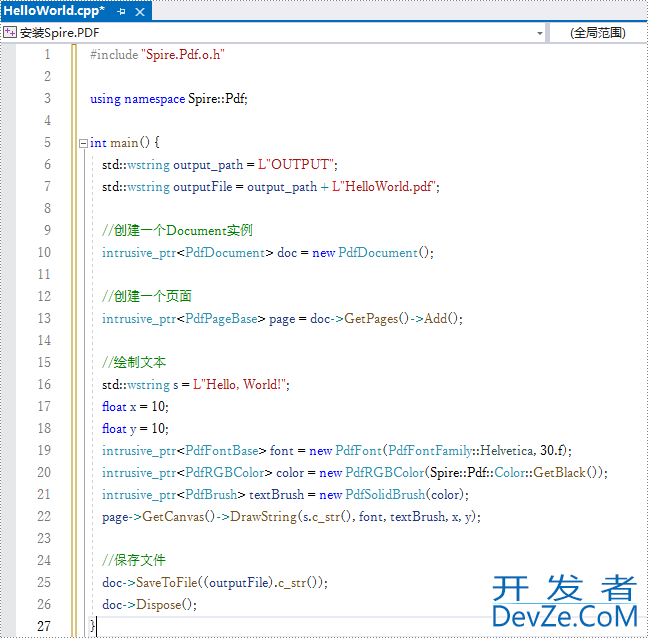Click the project icon beside 安装Spire.PDF
The width and height of the screenshot is (648, 638).
click(x=10, y=32)
